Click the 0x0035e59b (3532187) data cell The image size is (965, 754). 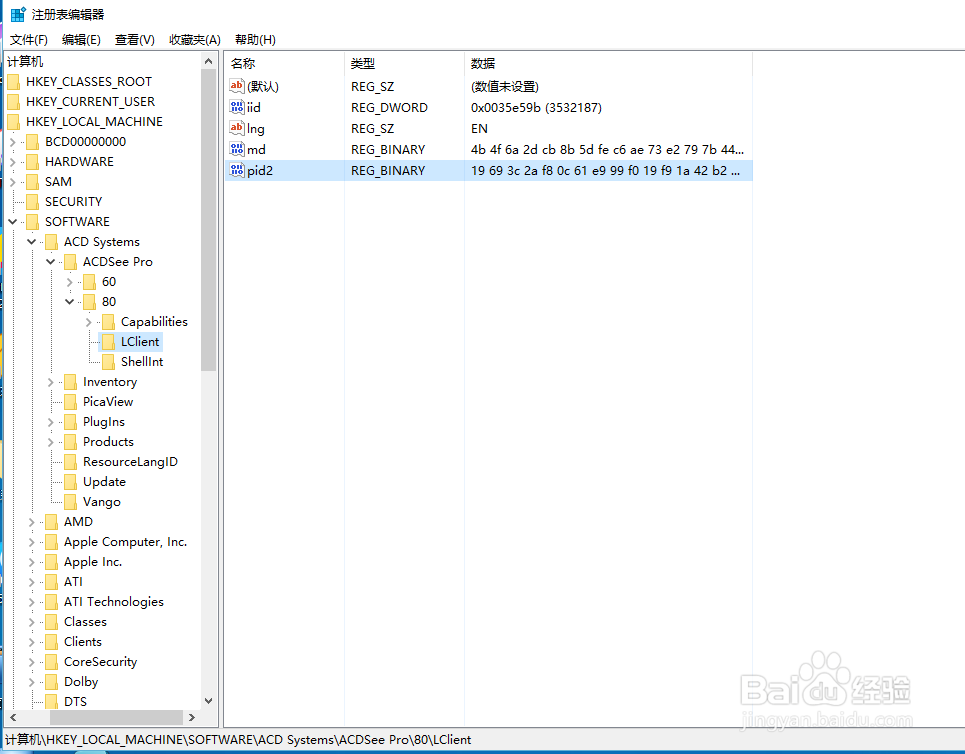(536, 108)
